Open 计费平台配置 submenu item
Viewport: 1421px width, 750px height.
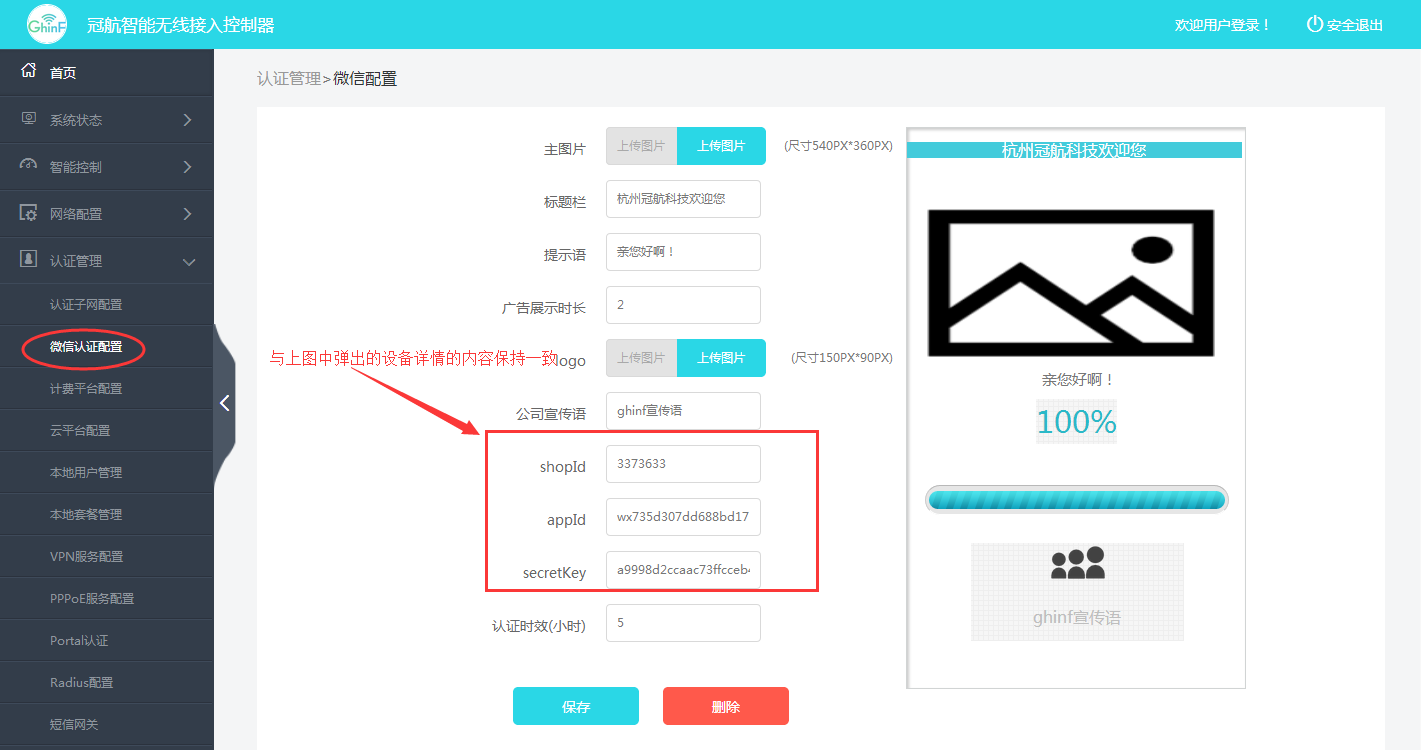tap(86, 388)
